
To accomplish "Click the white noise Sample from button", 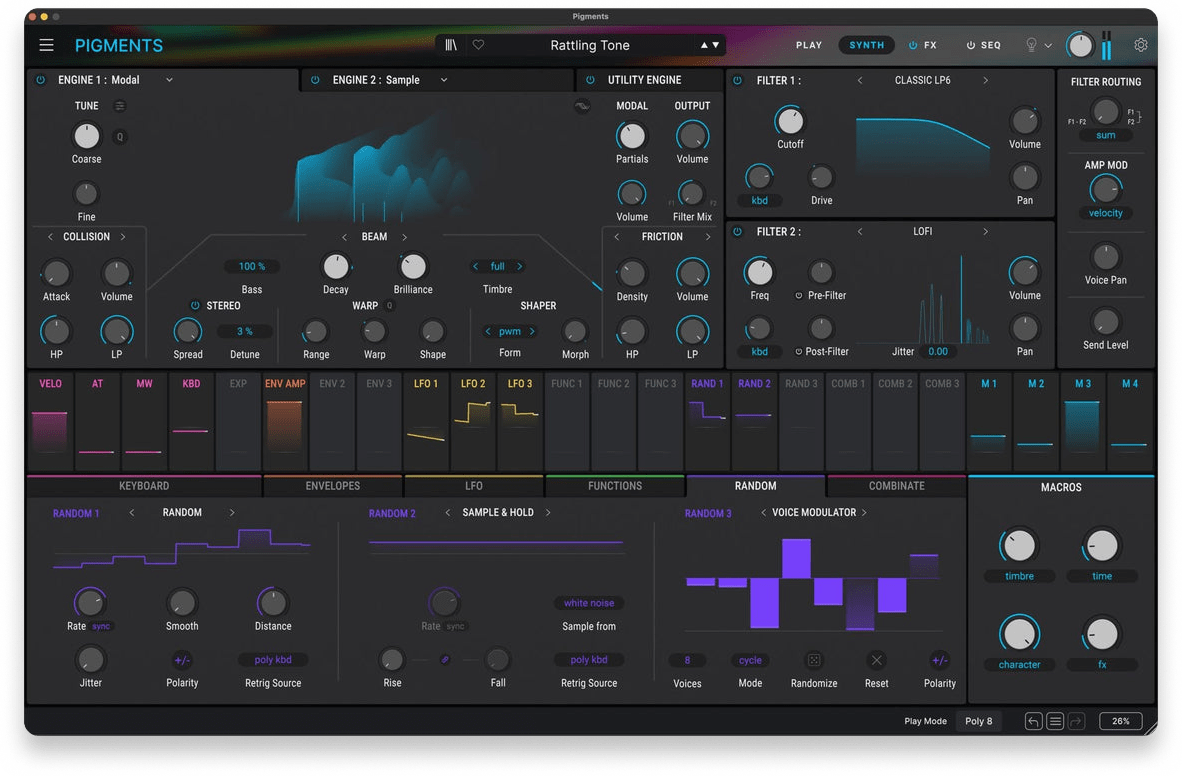I will pos(589,603).
